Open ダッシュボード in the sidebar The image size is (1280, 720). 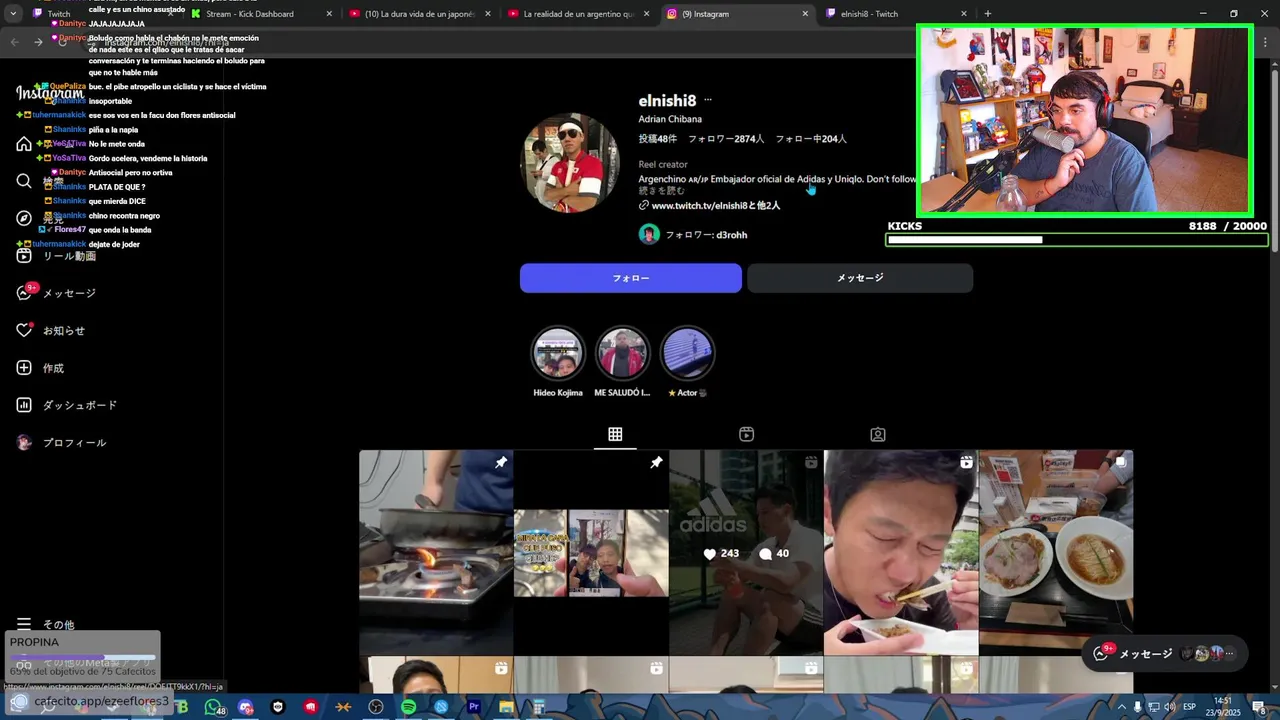point(67,405)
